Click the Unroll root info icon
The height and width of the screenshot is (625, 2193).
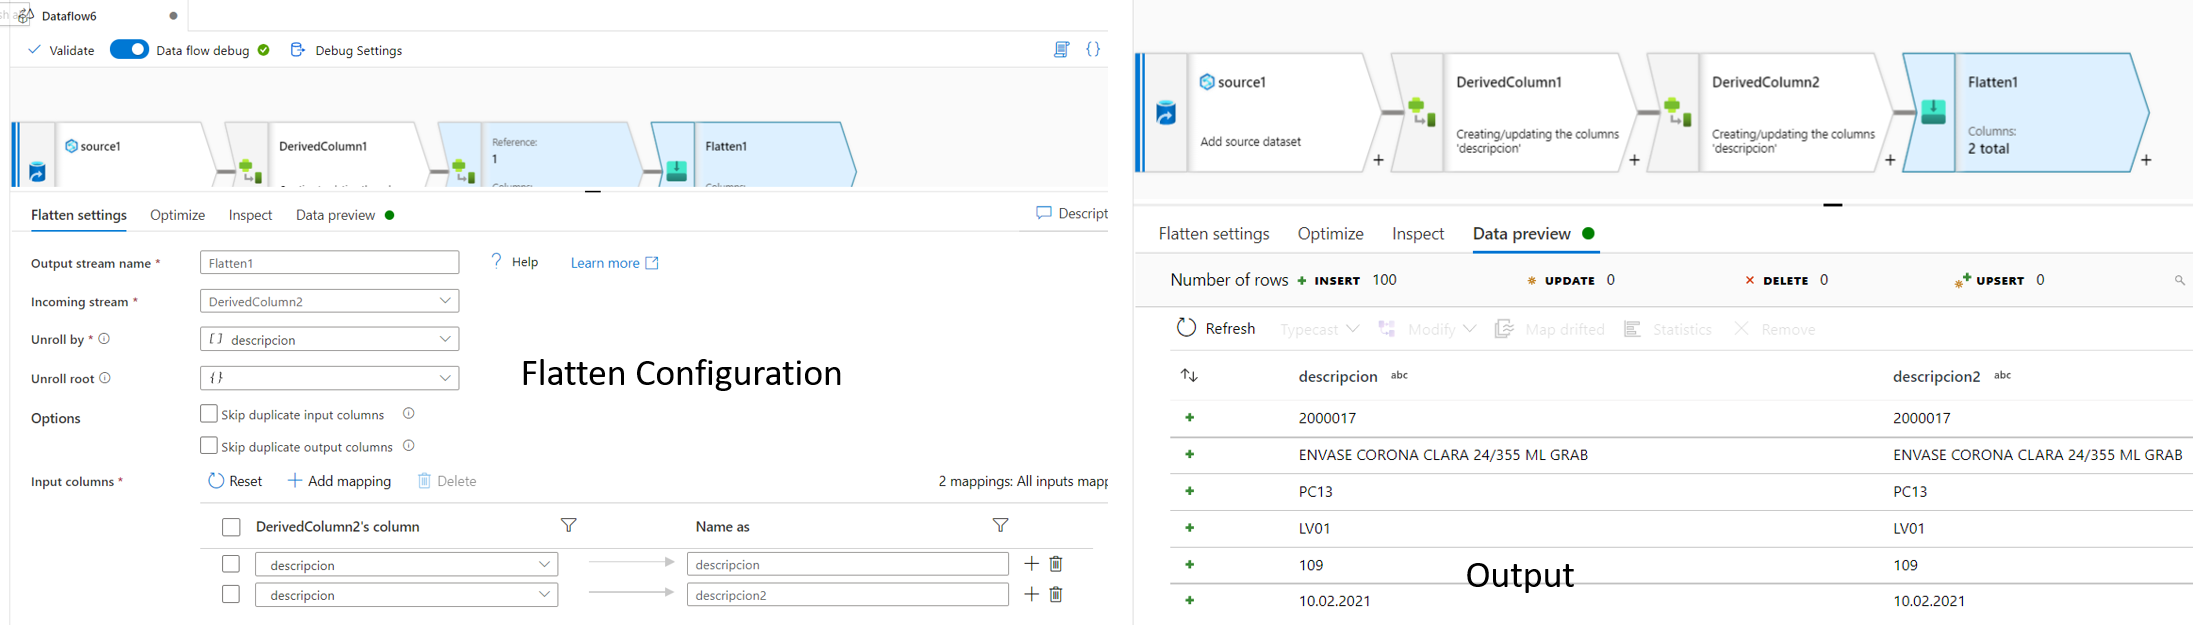click(105, 378)
